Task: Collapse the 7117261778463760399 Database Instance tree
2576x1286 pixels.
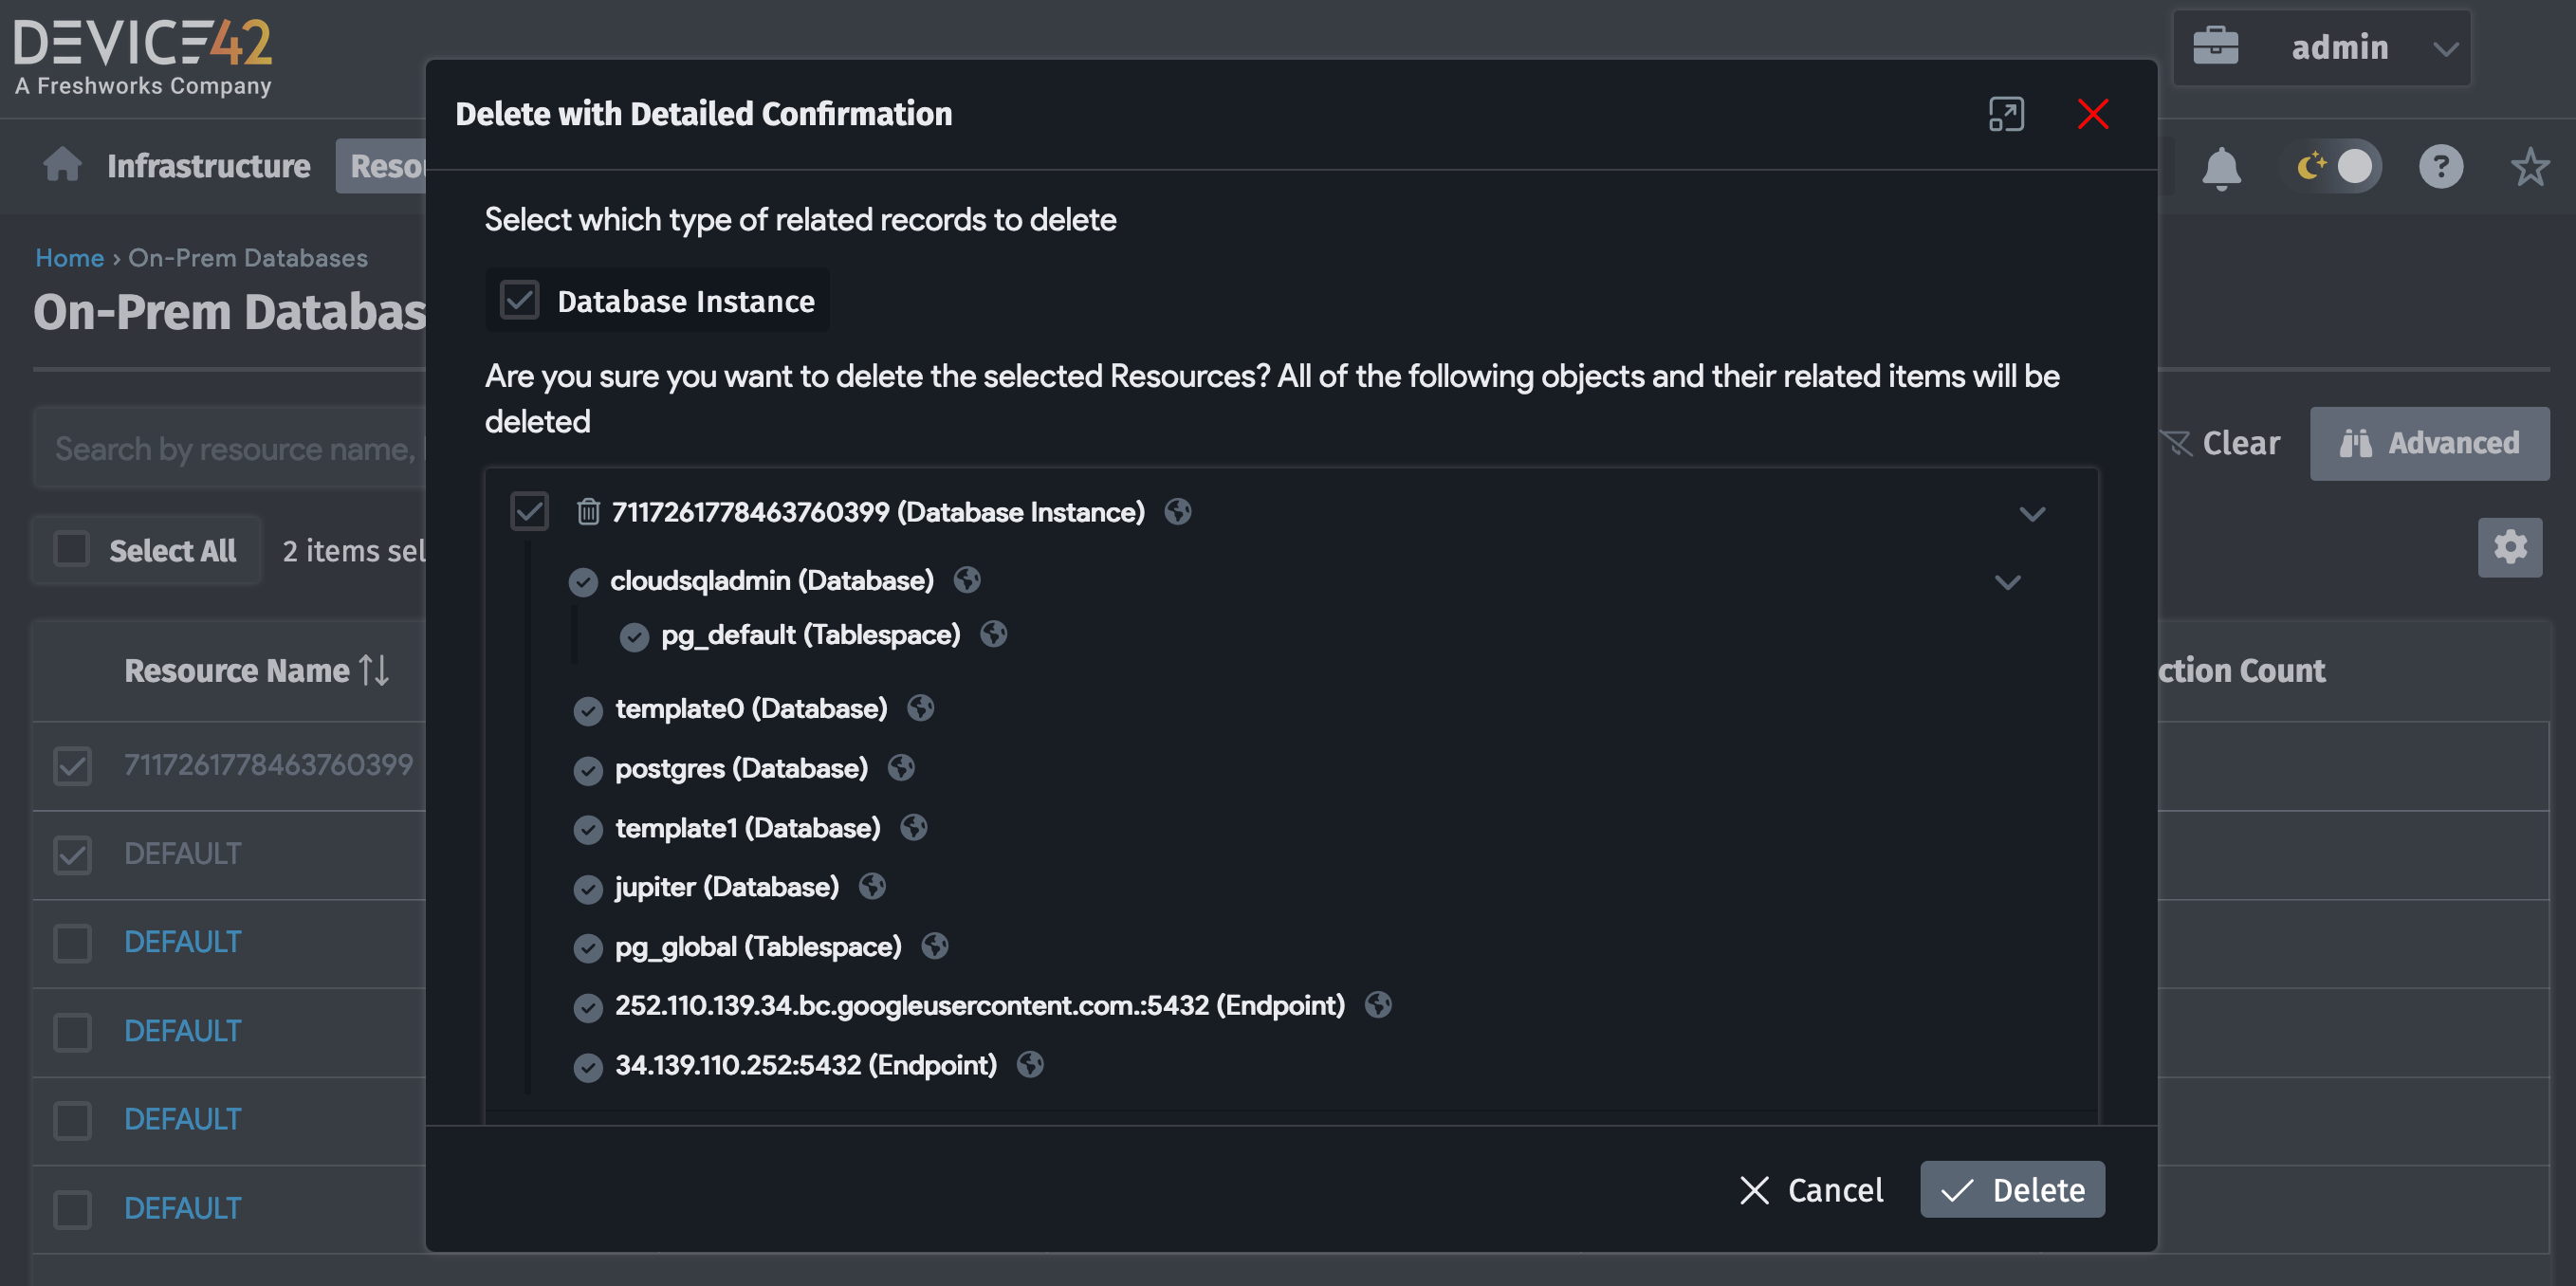Action: point(2032,514)
